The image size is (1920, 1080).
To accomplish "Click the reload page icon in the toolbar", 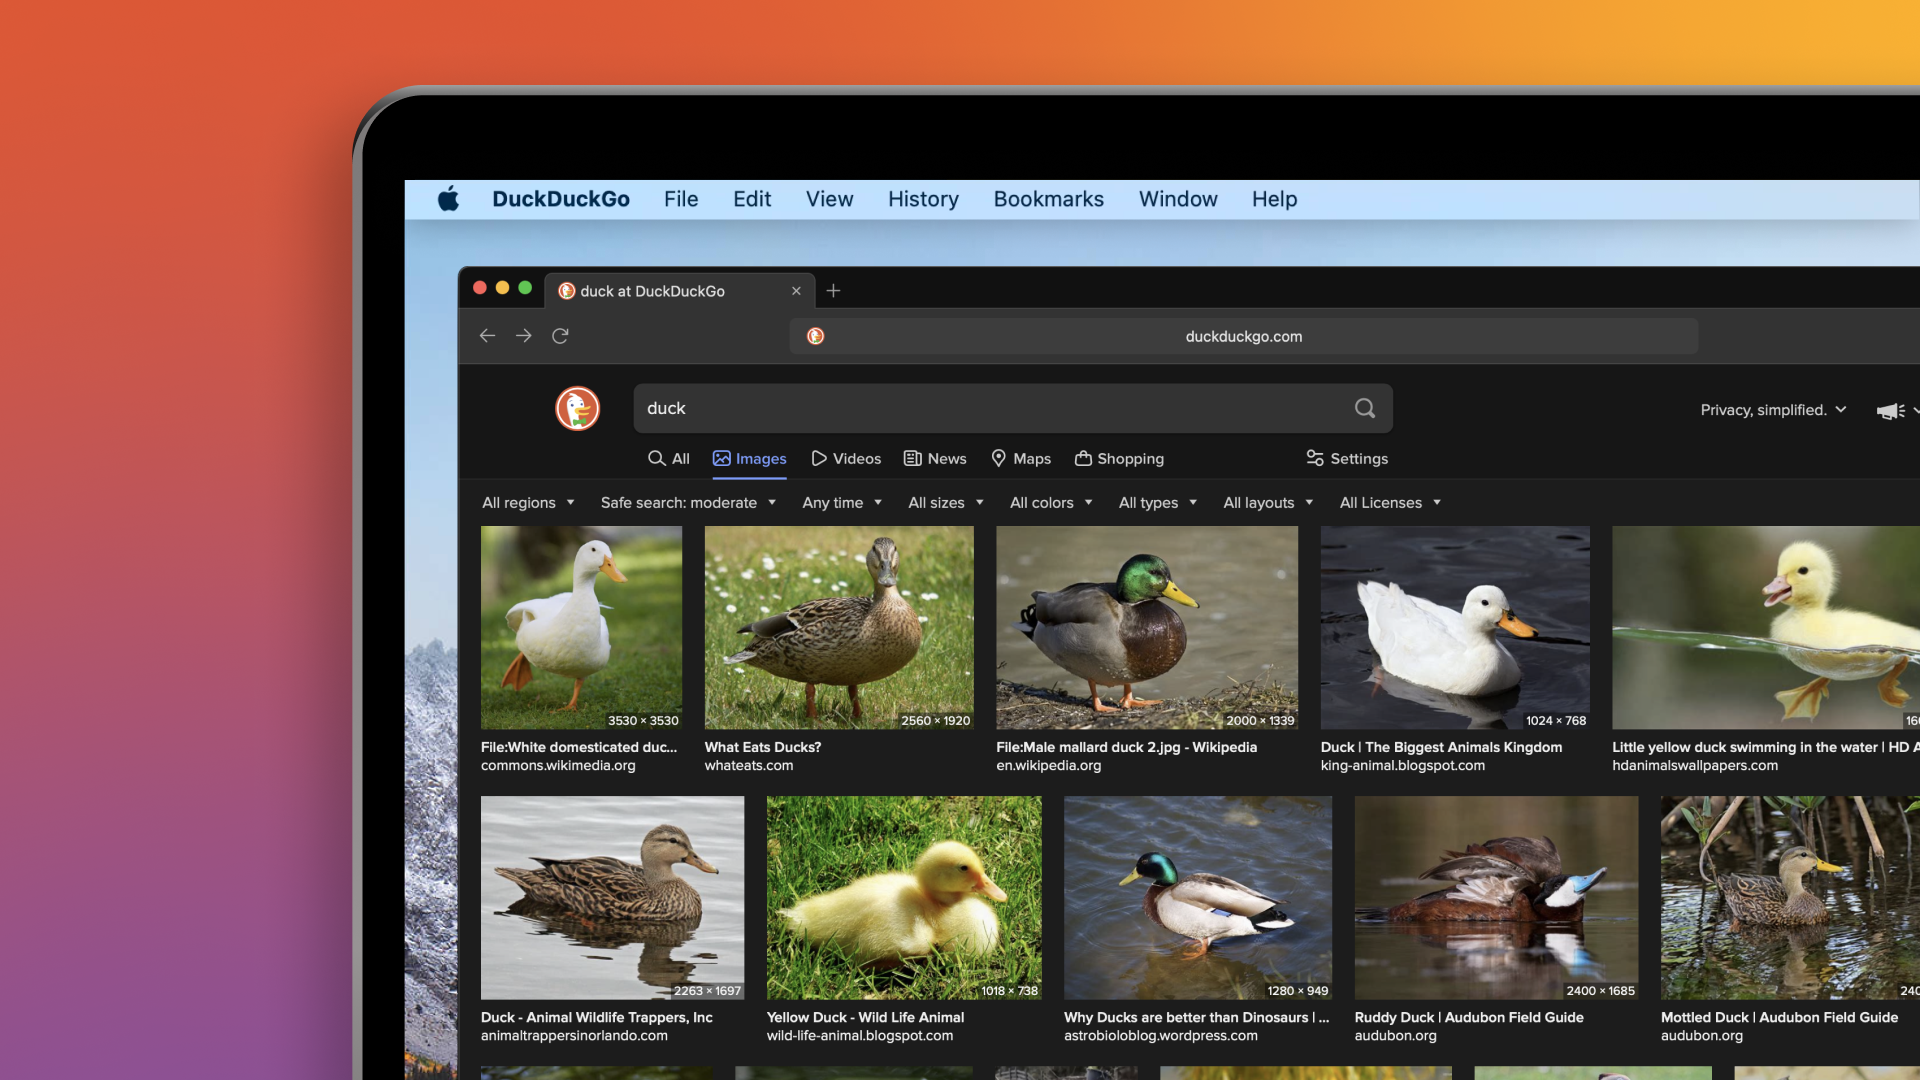I will 560,336.
